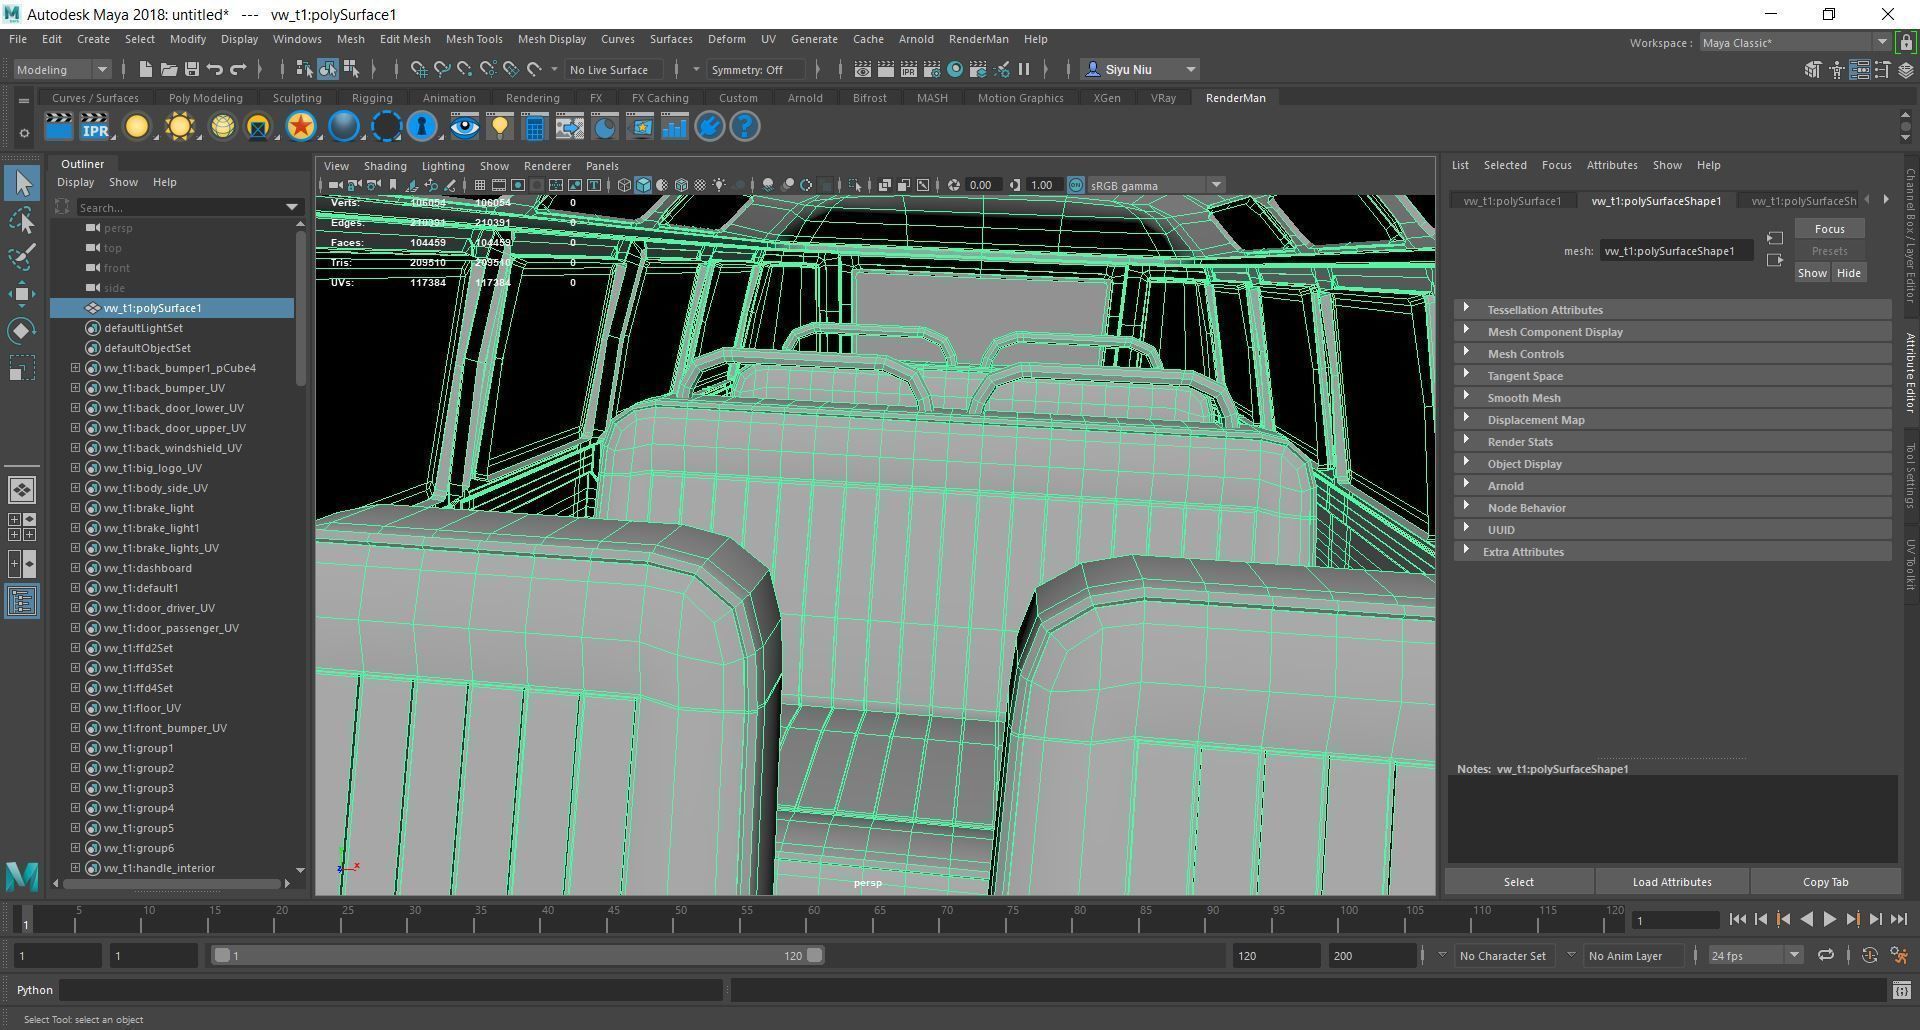The height and width of the screenshot is (1030, 1920).
Task: Click the blue plug shelf icon
Action: click(x=710, y=127)
